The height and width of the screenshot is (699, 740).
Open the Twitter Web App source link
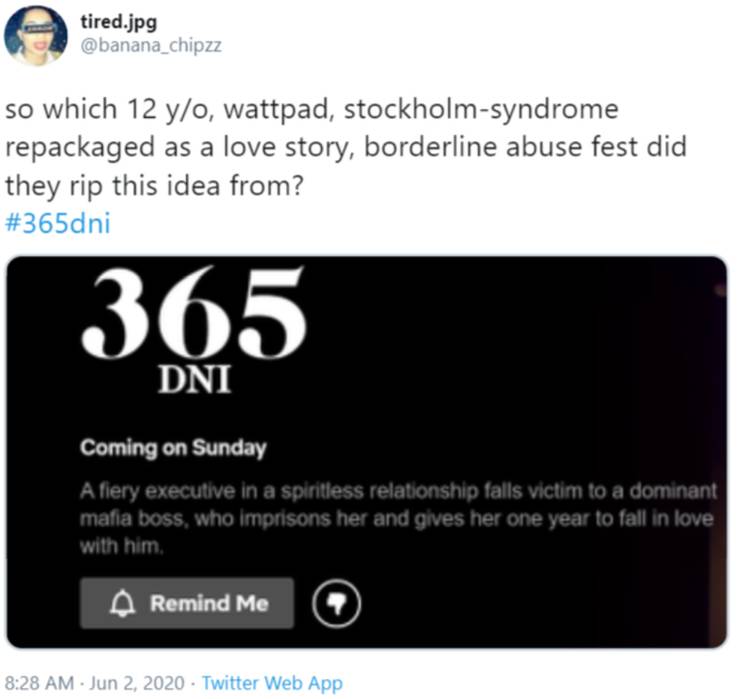tap(272, 682)
